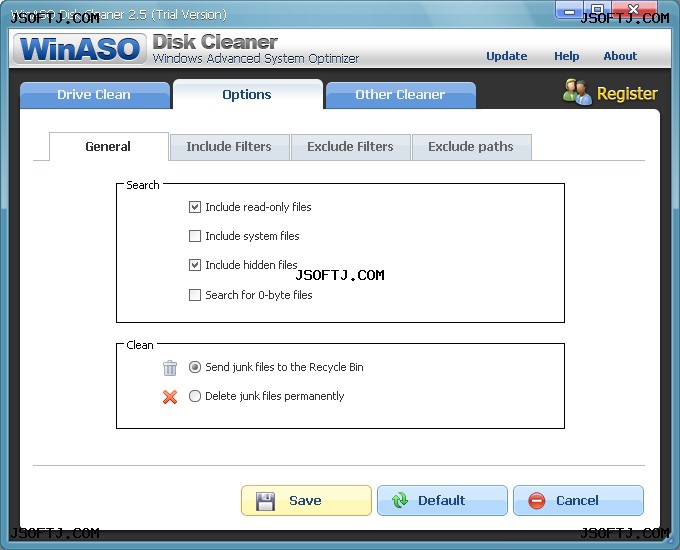The height and width of the screenshot is (550, 680).
Task: Switch to the Drive Clean tab
Action: click(x=95, y=95)
